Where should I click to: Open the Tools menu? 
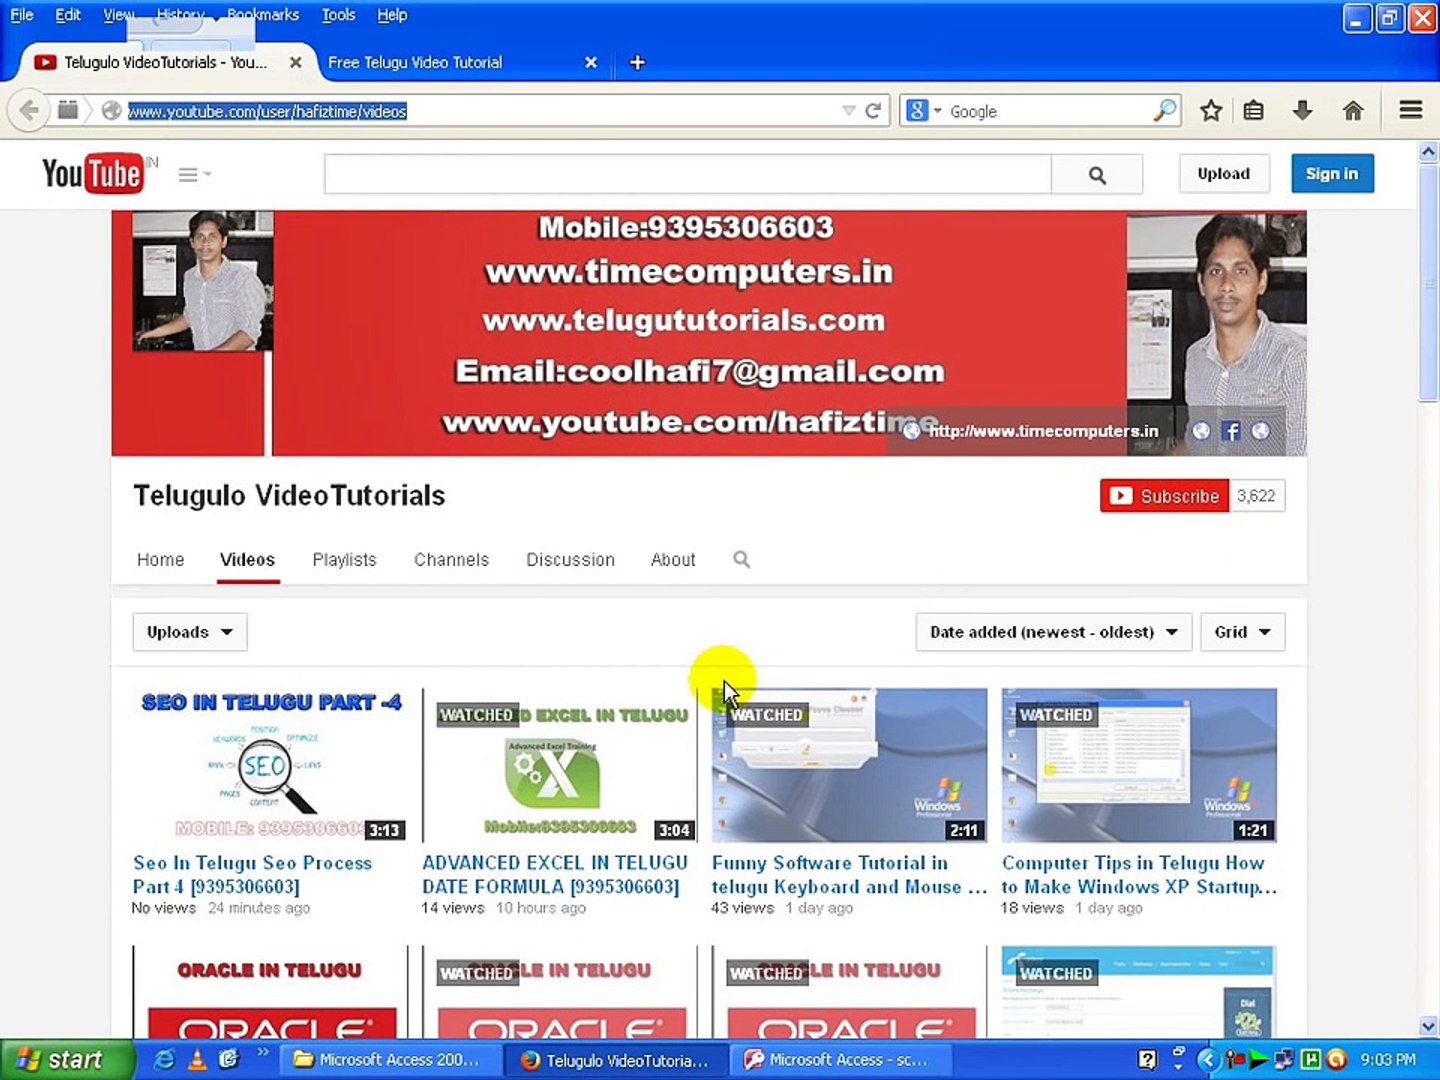point(338,15)
